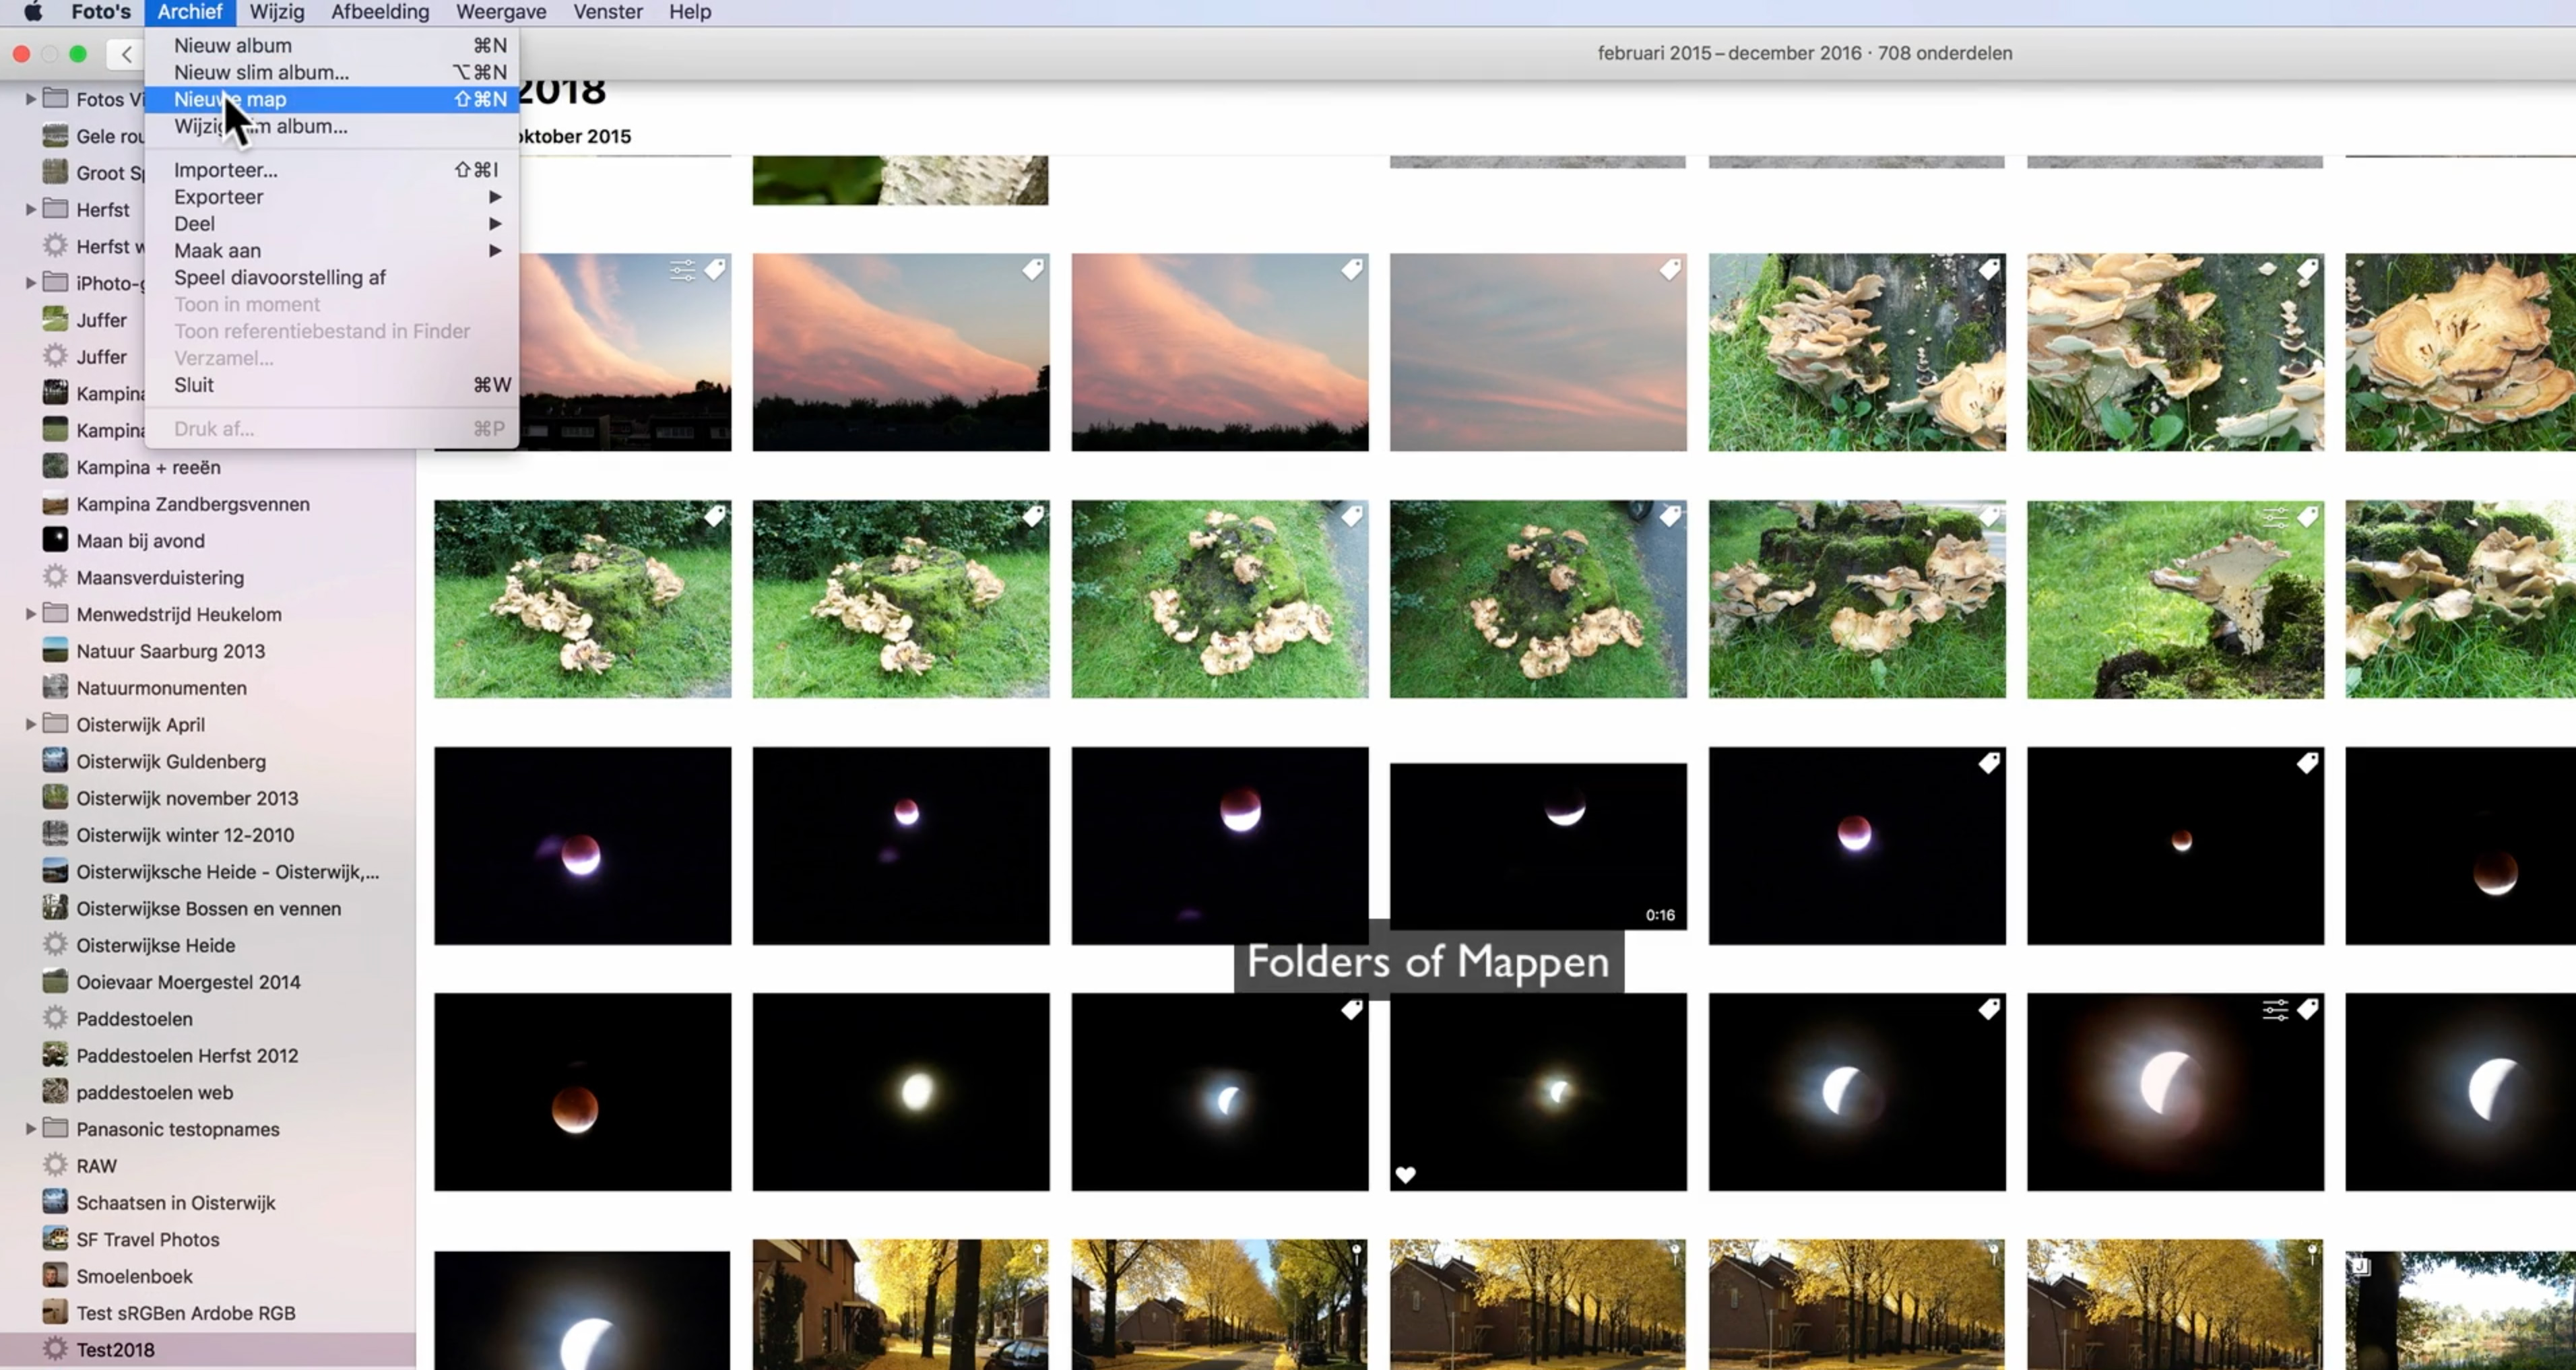Click the Natuur Saarburg 2013 album icon
Viewport: 2576px width, 1370px height.
pyautogui.click(x=55, y=650)
